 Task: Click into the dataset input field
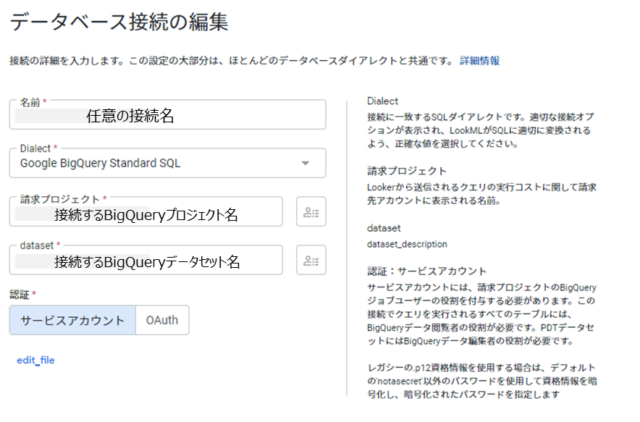tap(146, 260)
